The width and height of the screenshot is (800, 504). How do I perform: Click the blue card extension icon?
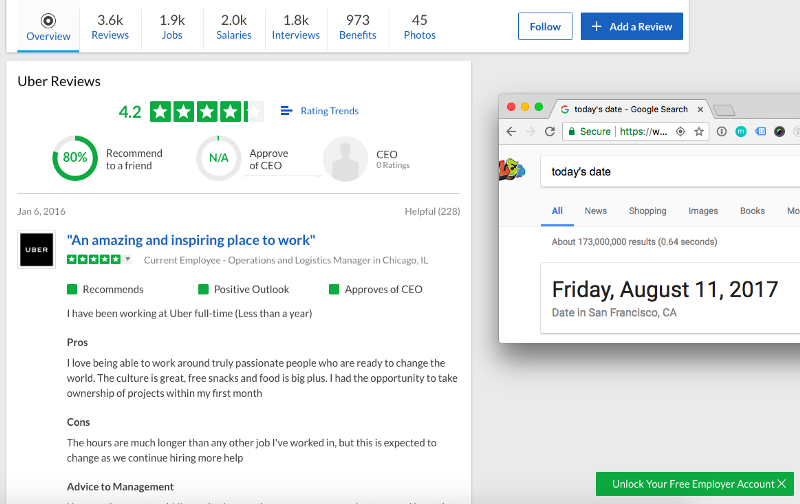tap(760, 131)
